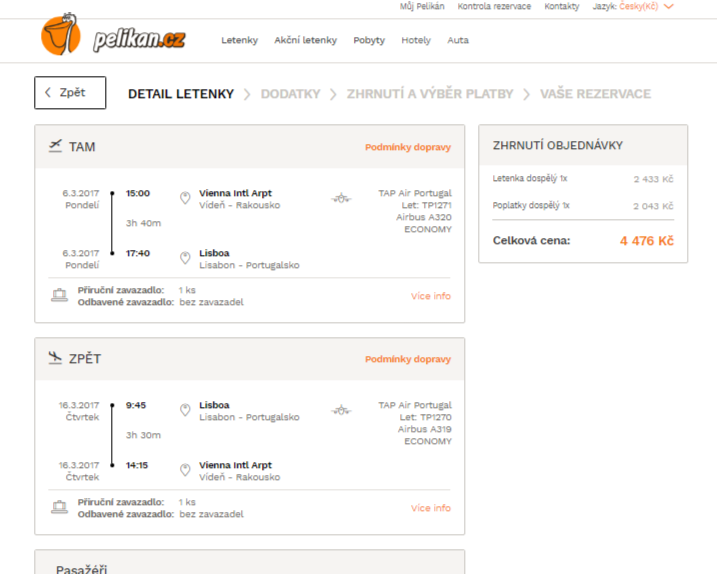717x574 pixels.
Task: Click the location pin next to Vienna Intl Arpt departure
Action: tap(185, 198)
